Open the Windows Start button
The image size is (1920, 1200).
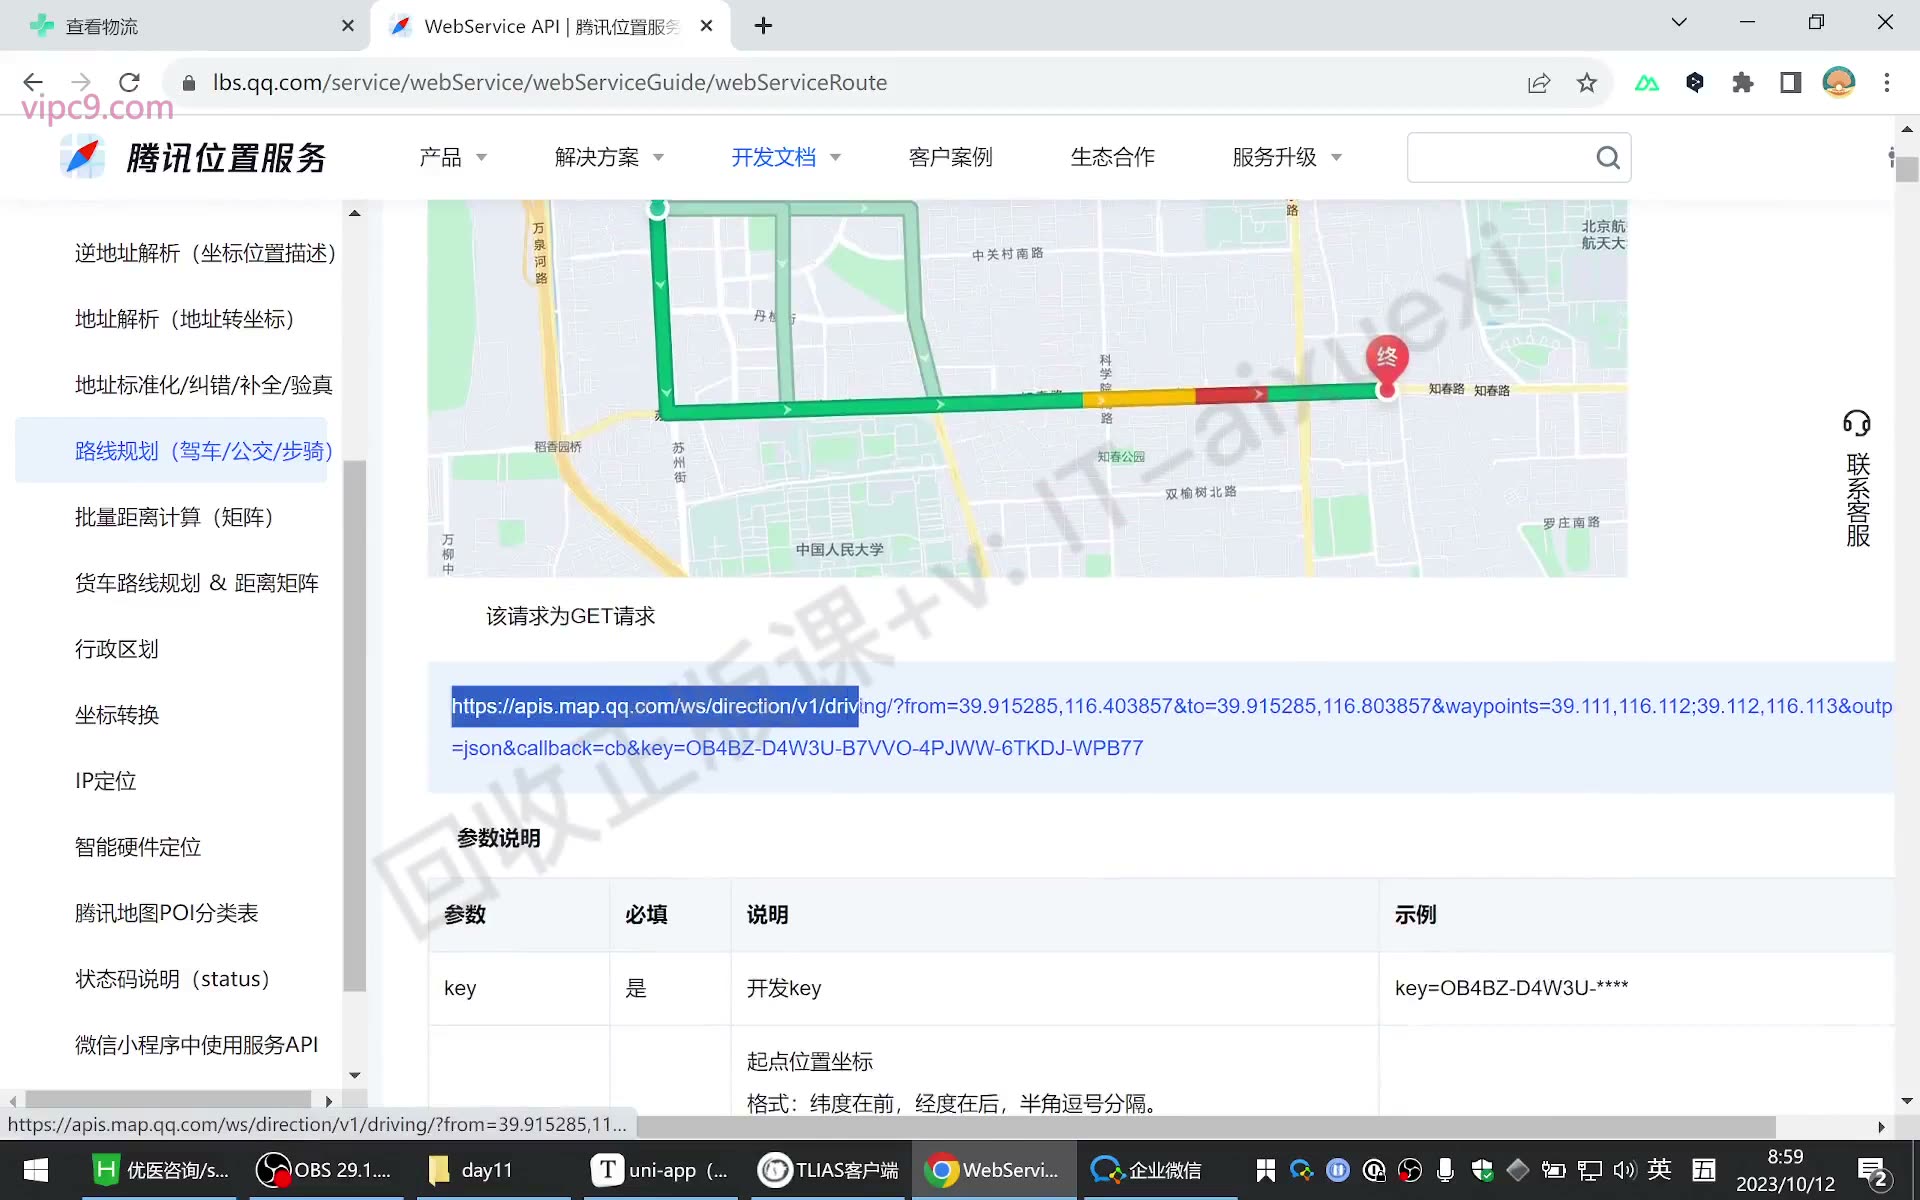(36, 1170)
